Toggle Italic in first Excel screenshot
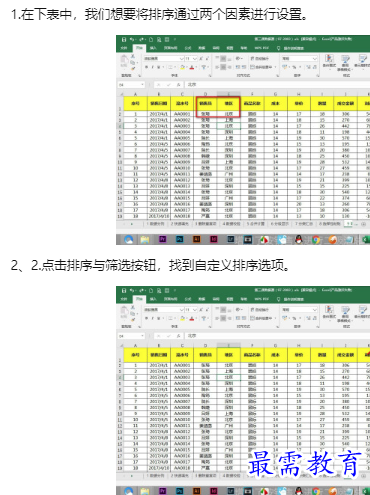370x495 pixels. (152, 67)
